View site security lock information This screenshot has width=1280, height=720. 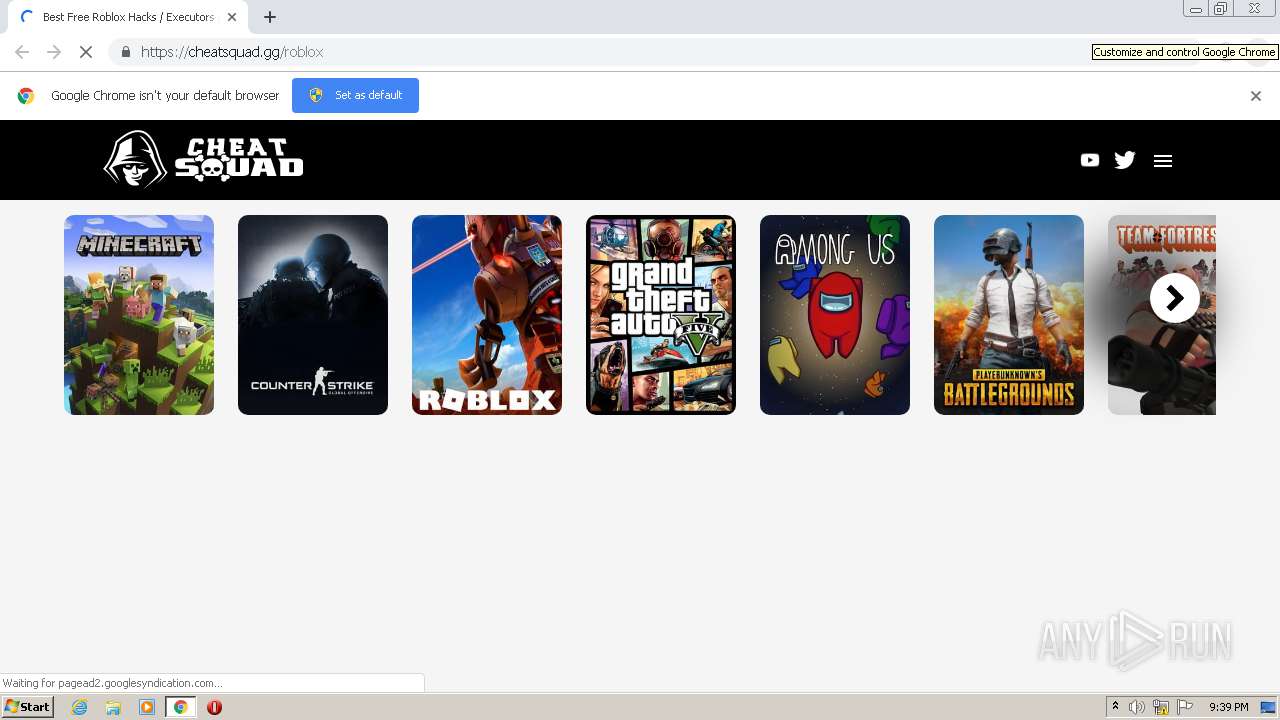click(x=125, y=52)
